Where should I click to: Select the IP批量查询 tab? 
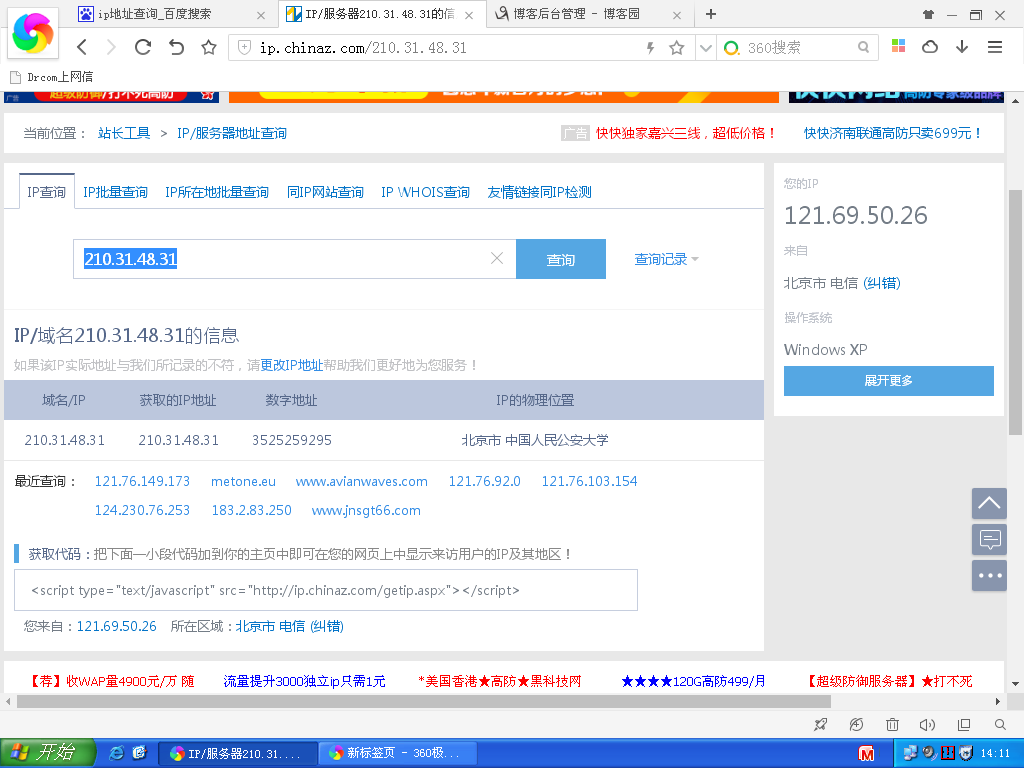115,192
